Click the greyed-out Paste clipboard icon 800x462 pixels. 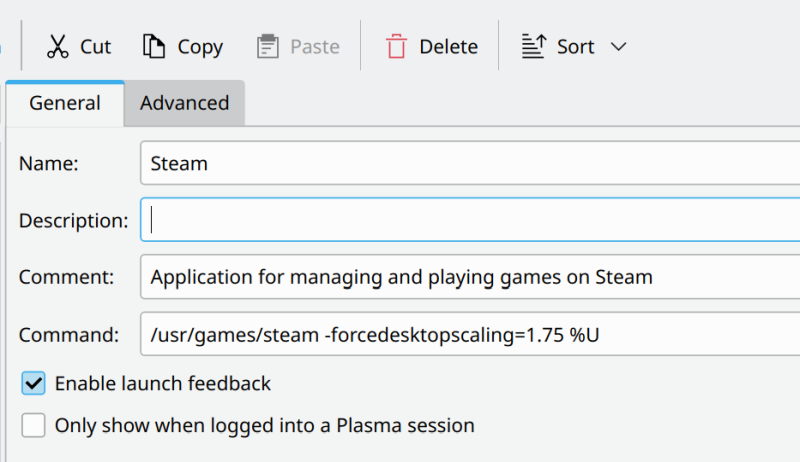(266, 46)
